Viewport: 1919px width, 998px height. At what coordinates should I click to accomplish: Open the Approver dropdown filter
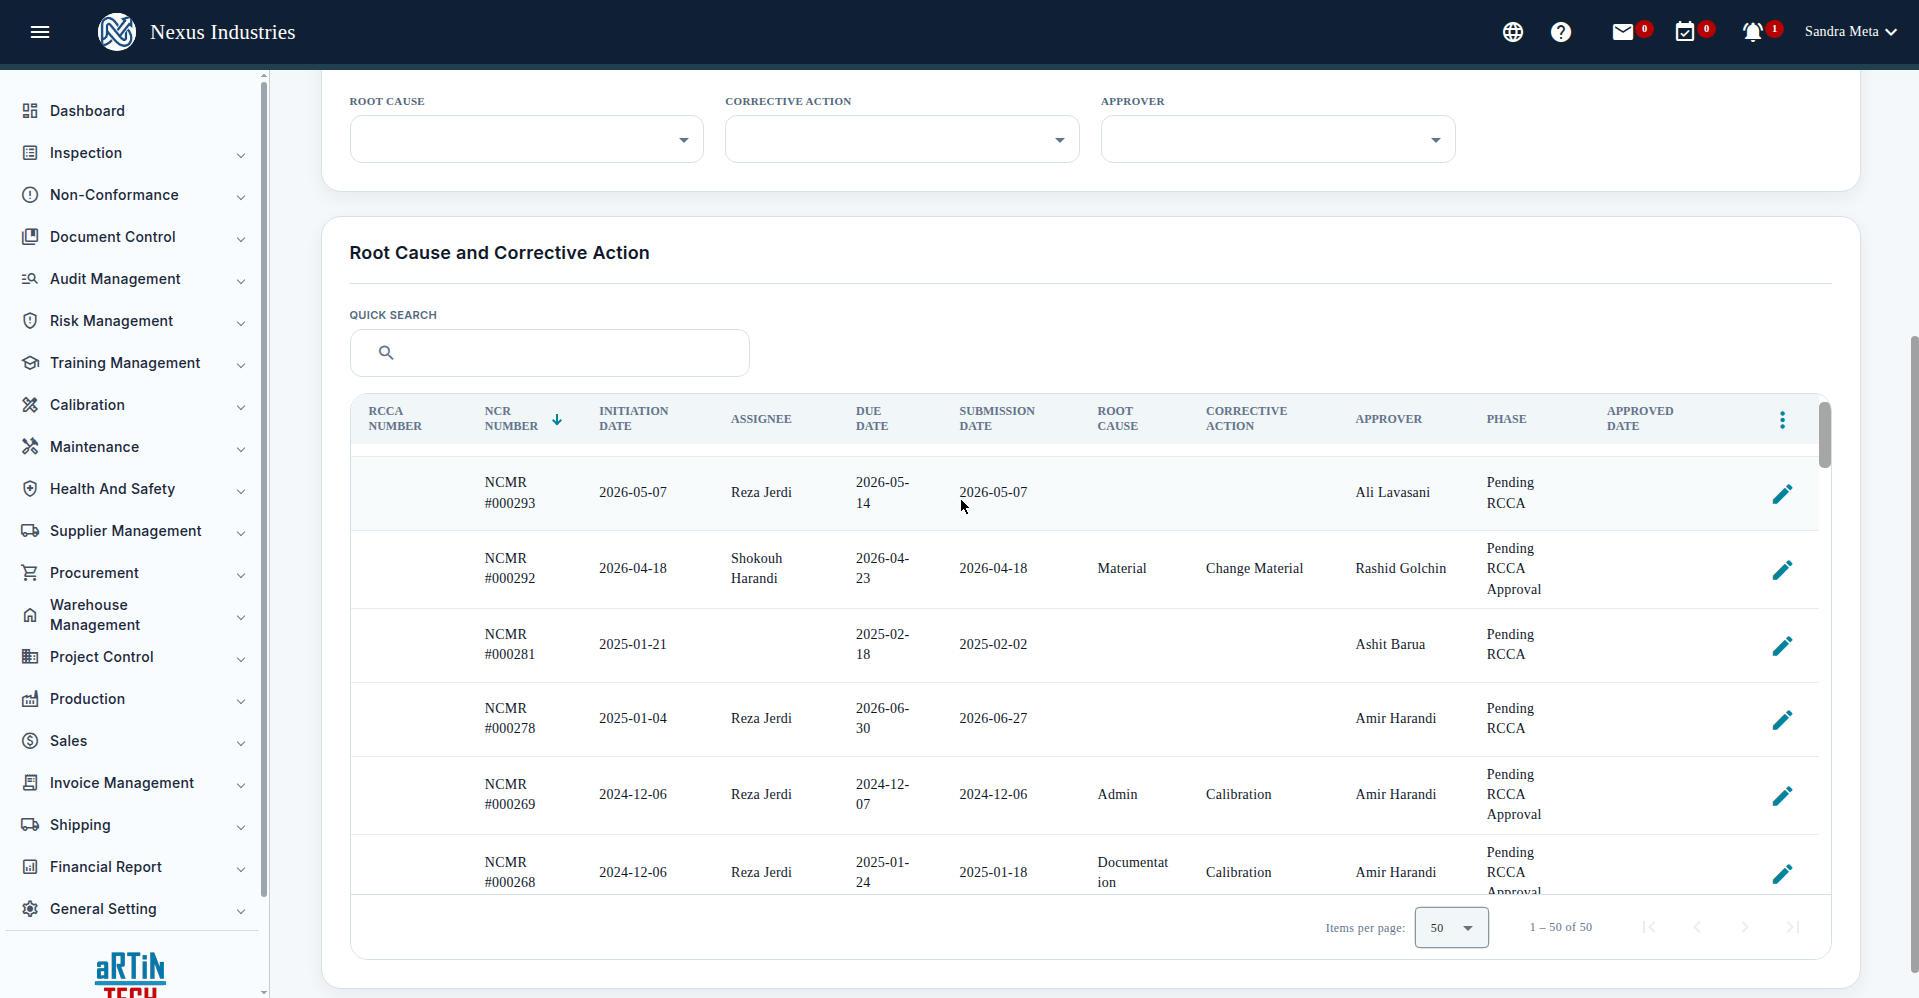coord(1278,139)
